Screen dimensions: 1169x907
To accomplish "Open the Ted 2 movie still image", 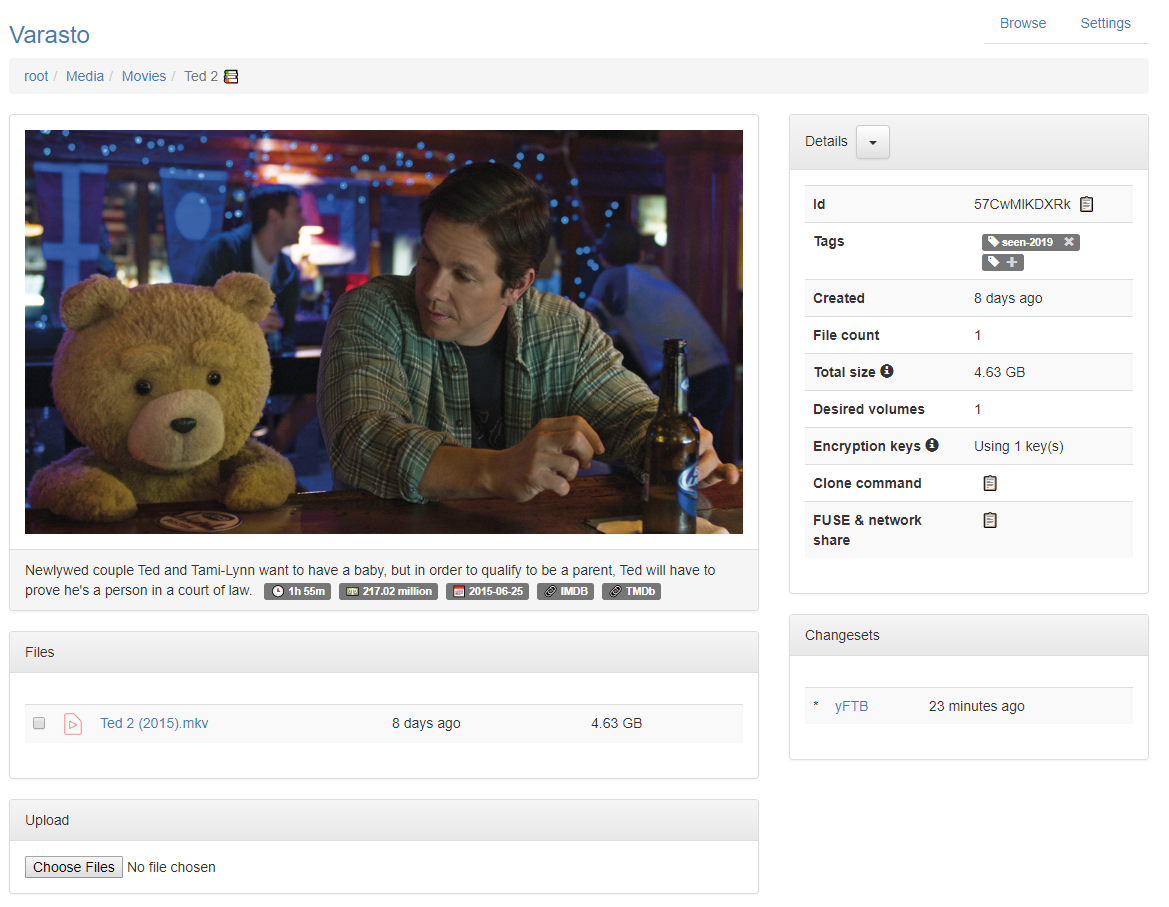I will coord(383,332).
